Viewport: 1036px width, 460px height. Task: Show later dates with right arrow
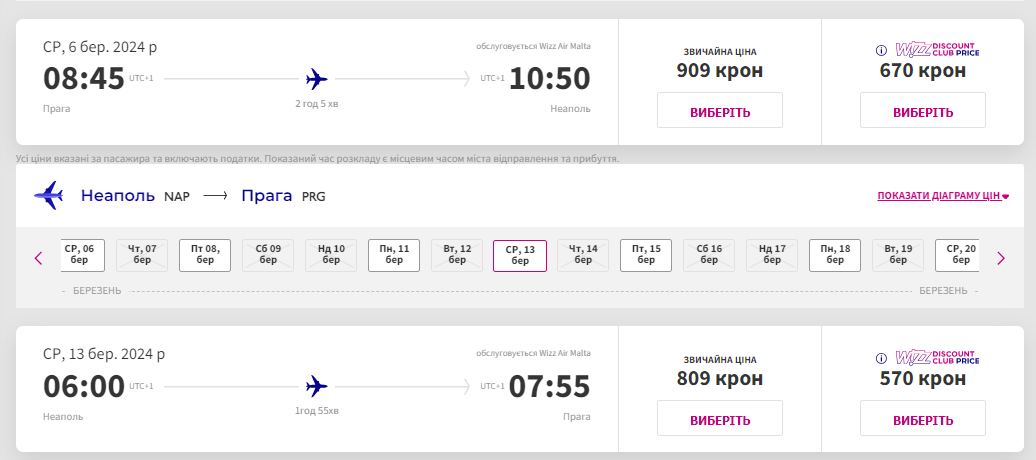pos(1000,258)
